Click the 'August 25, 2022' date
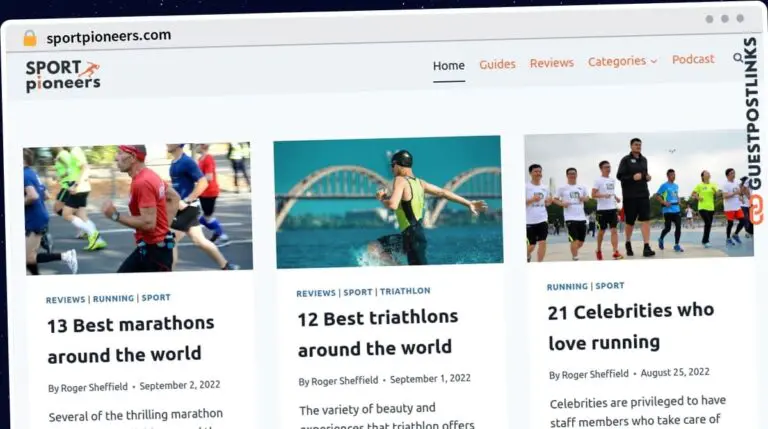768x429 pixels. click(675, 373)
